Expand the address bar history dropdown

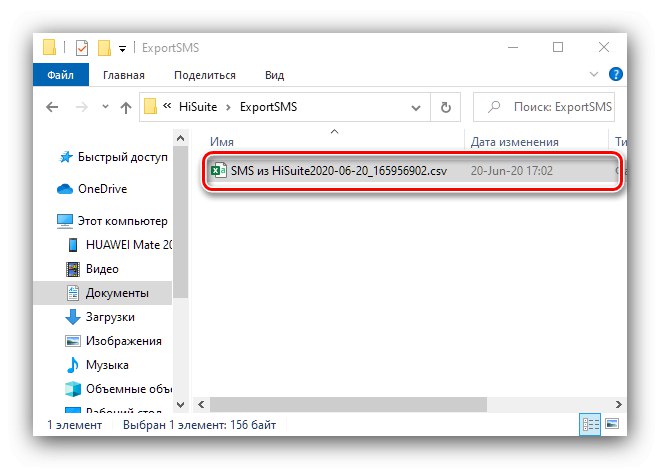click(416, 108)
